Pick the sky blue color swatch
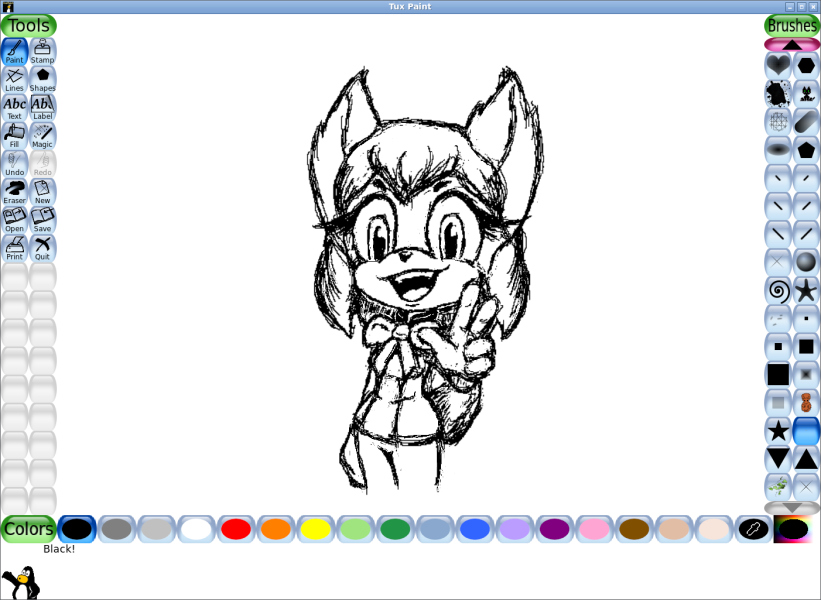The width and height of the screenshot is (821, 600). 435,529
